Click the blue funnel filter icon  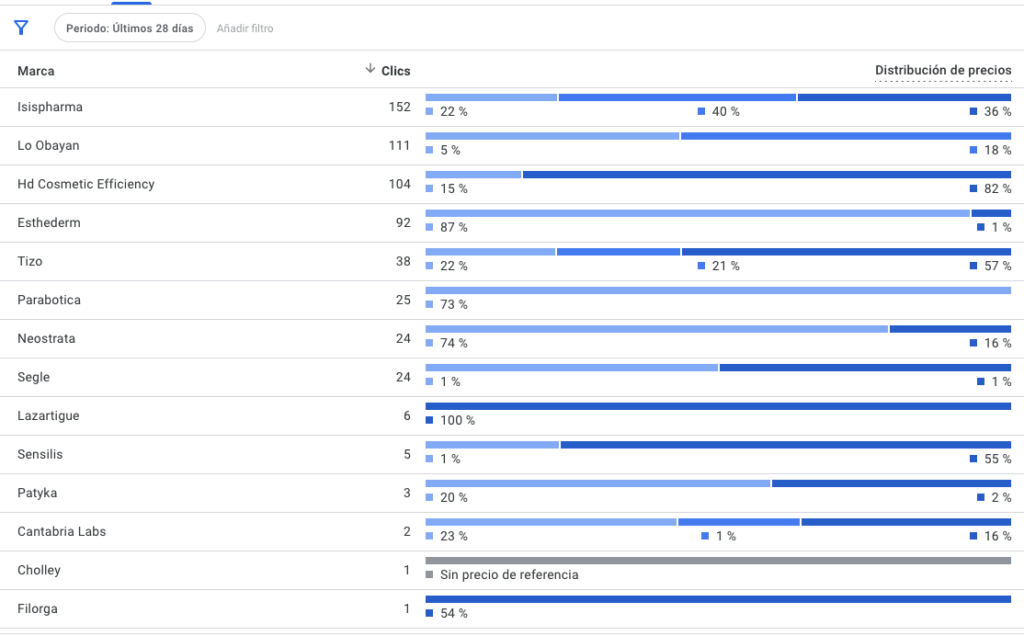click(x=21, y=28)
